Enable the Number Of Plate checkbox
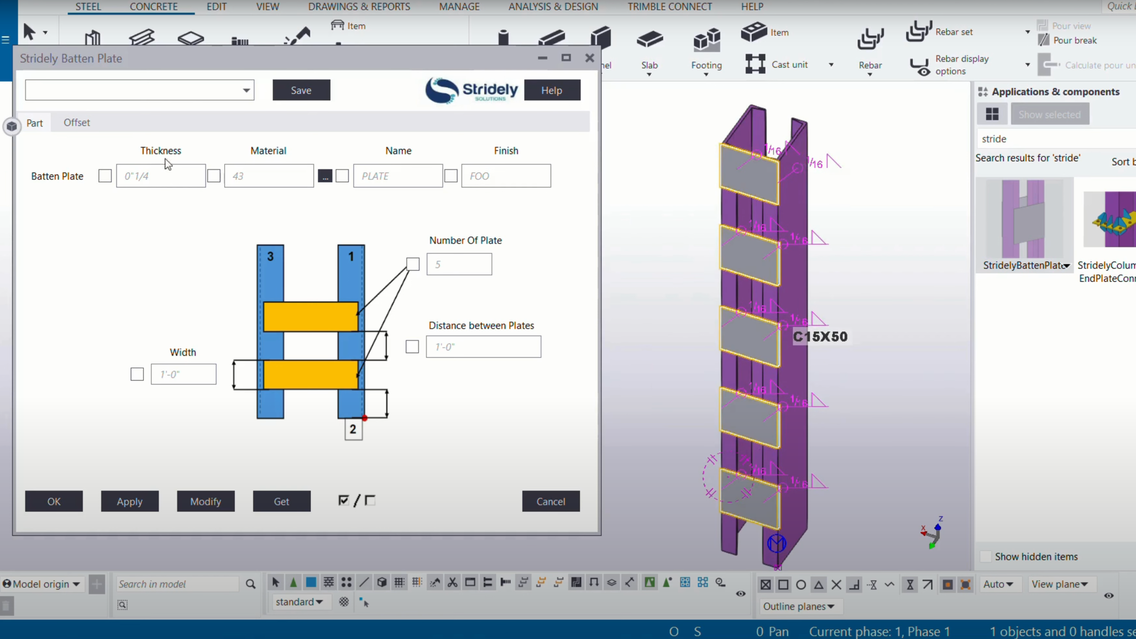 (413, 264)
